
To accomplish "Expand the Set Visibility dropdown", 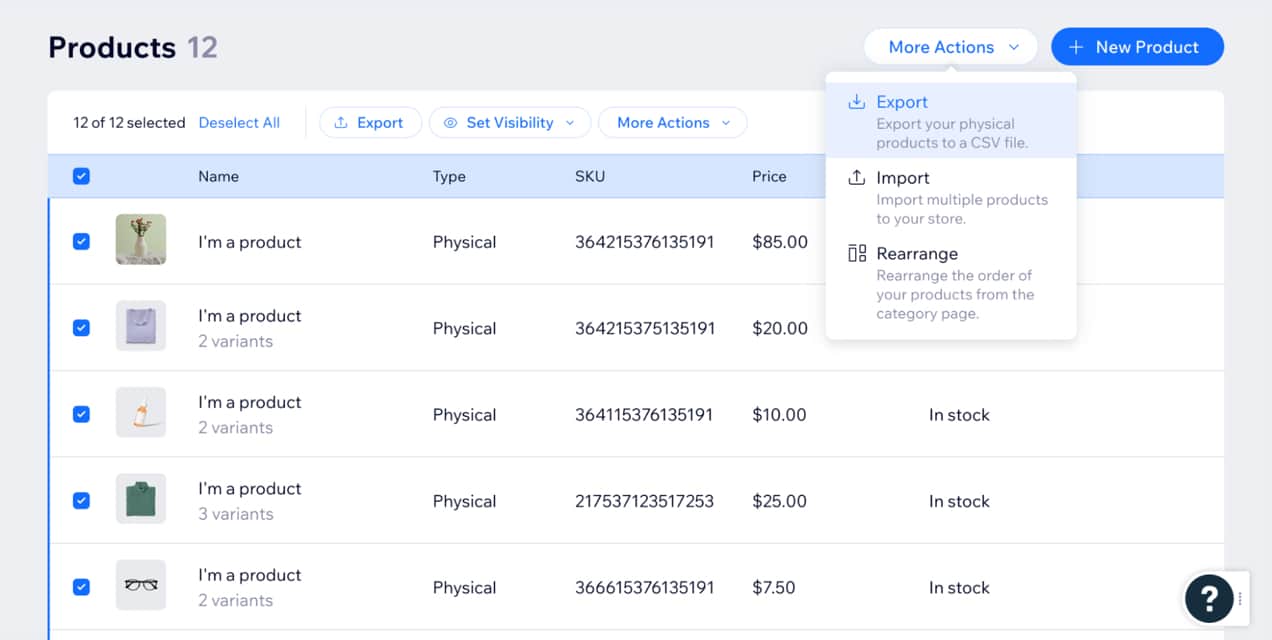I will point(510,122).
